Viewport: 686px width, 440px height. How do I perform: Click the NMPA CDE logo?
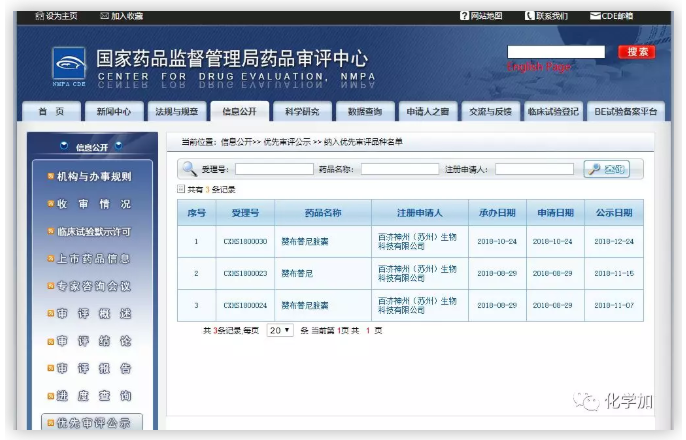[x=68, y=68]
